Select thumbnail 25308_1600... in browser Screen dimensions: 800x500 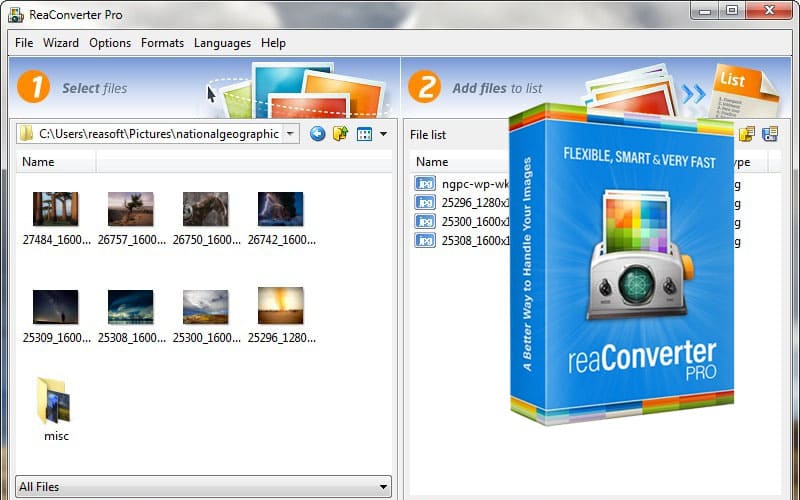[131, 307]
